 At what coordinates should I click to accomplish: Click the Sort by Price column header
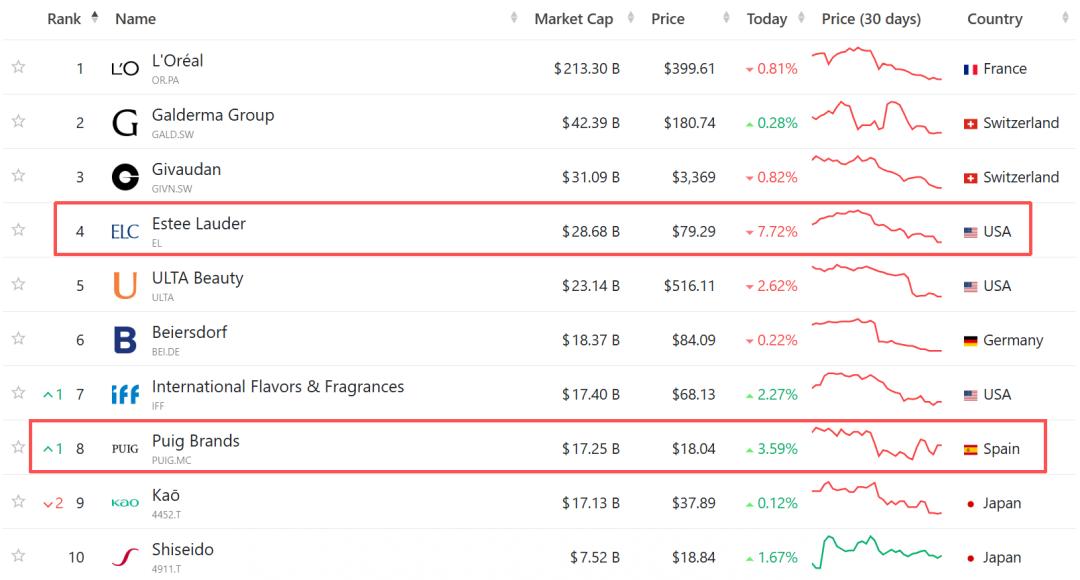click(x=668, y=19)
